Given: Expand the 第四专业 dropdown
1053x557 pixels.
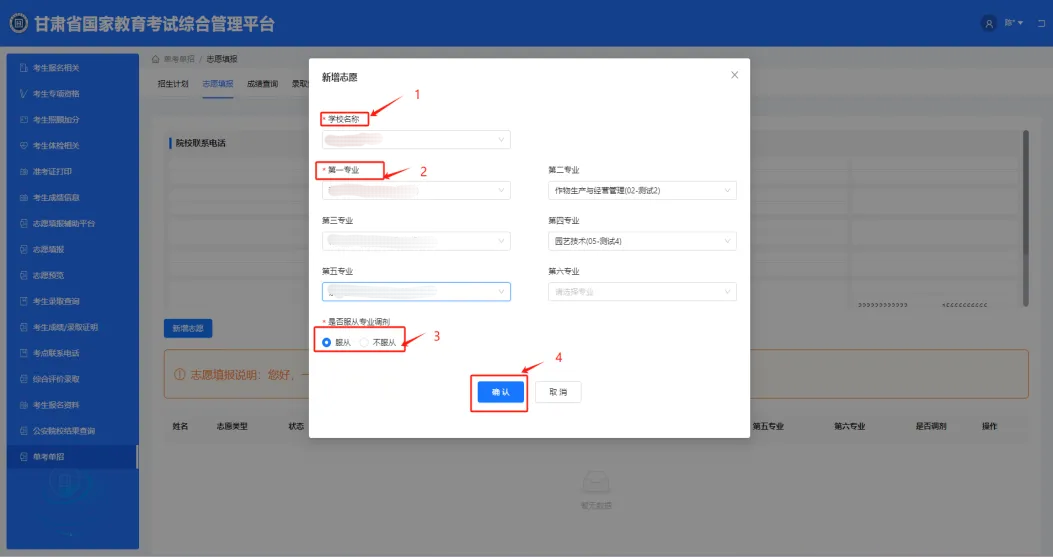Looking at the screenshot, I should [x=642, y=241].
